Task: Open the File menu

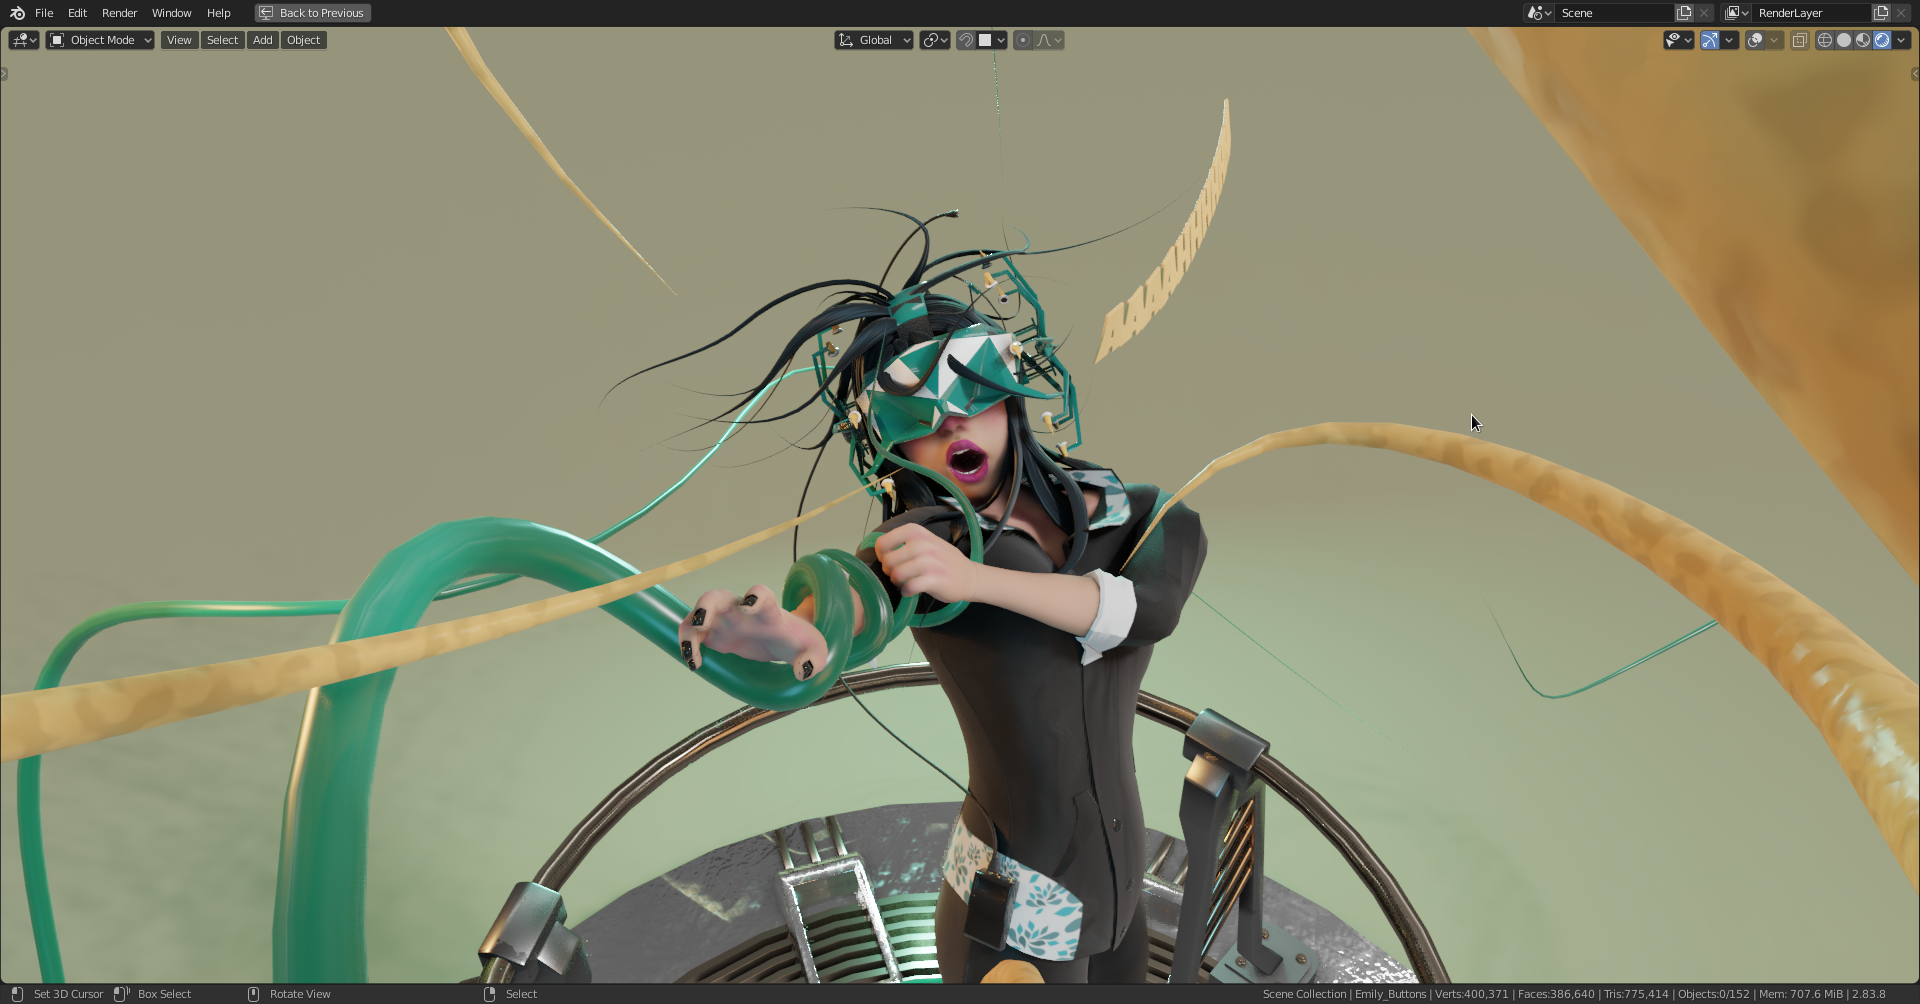Action: point(44,13)
